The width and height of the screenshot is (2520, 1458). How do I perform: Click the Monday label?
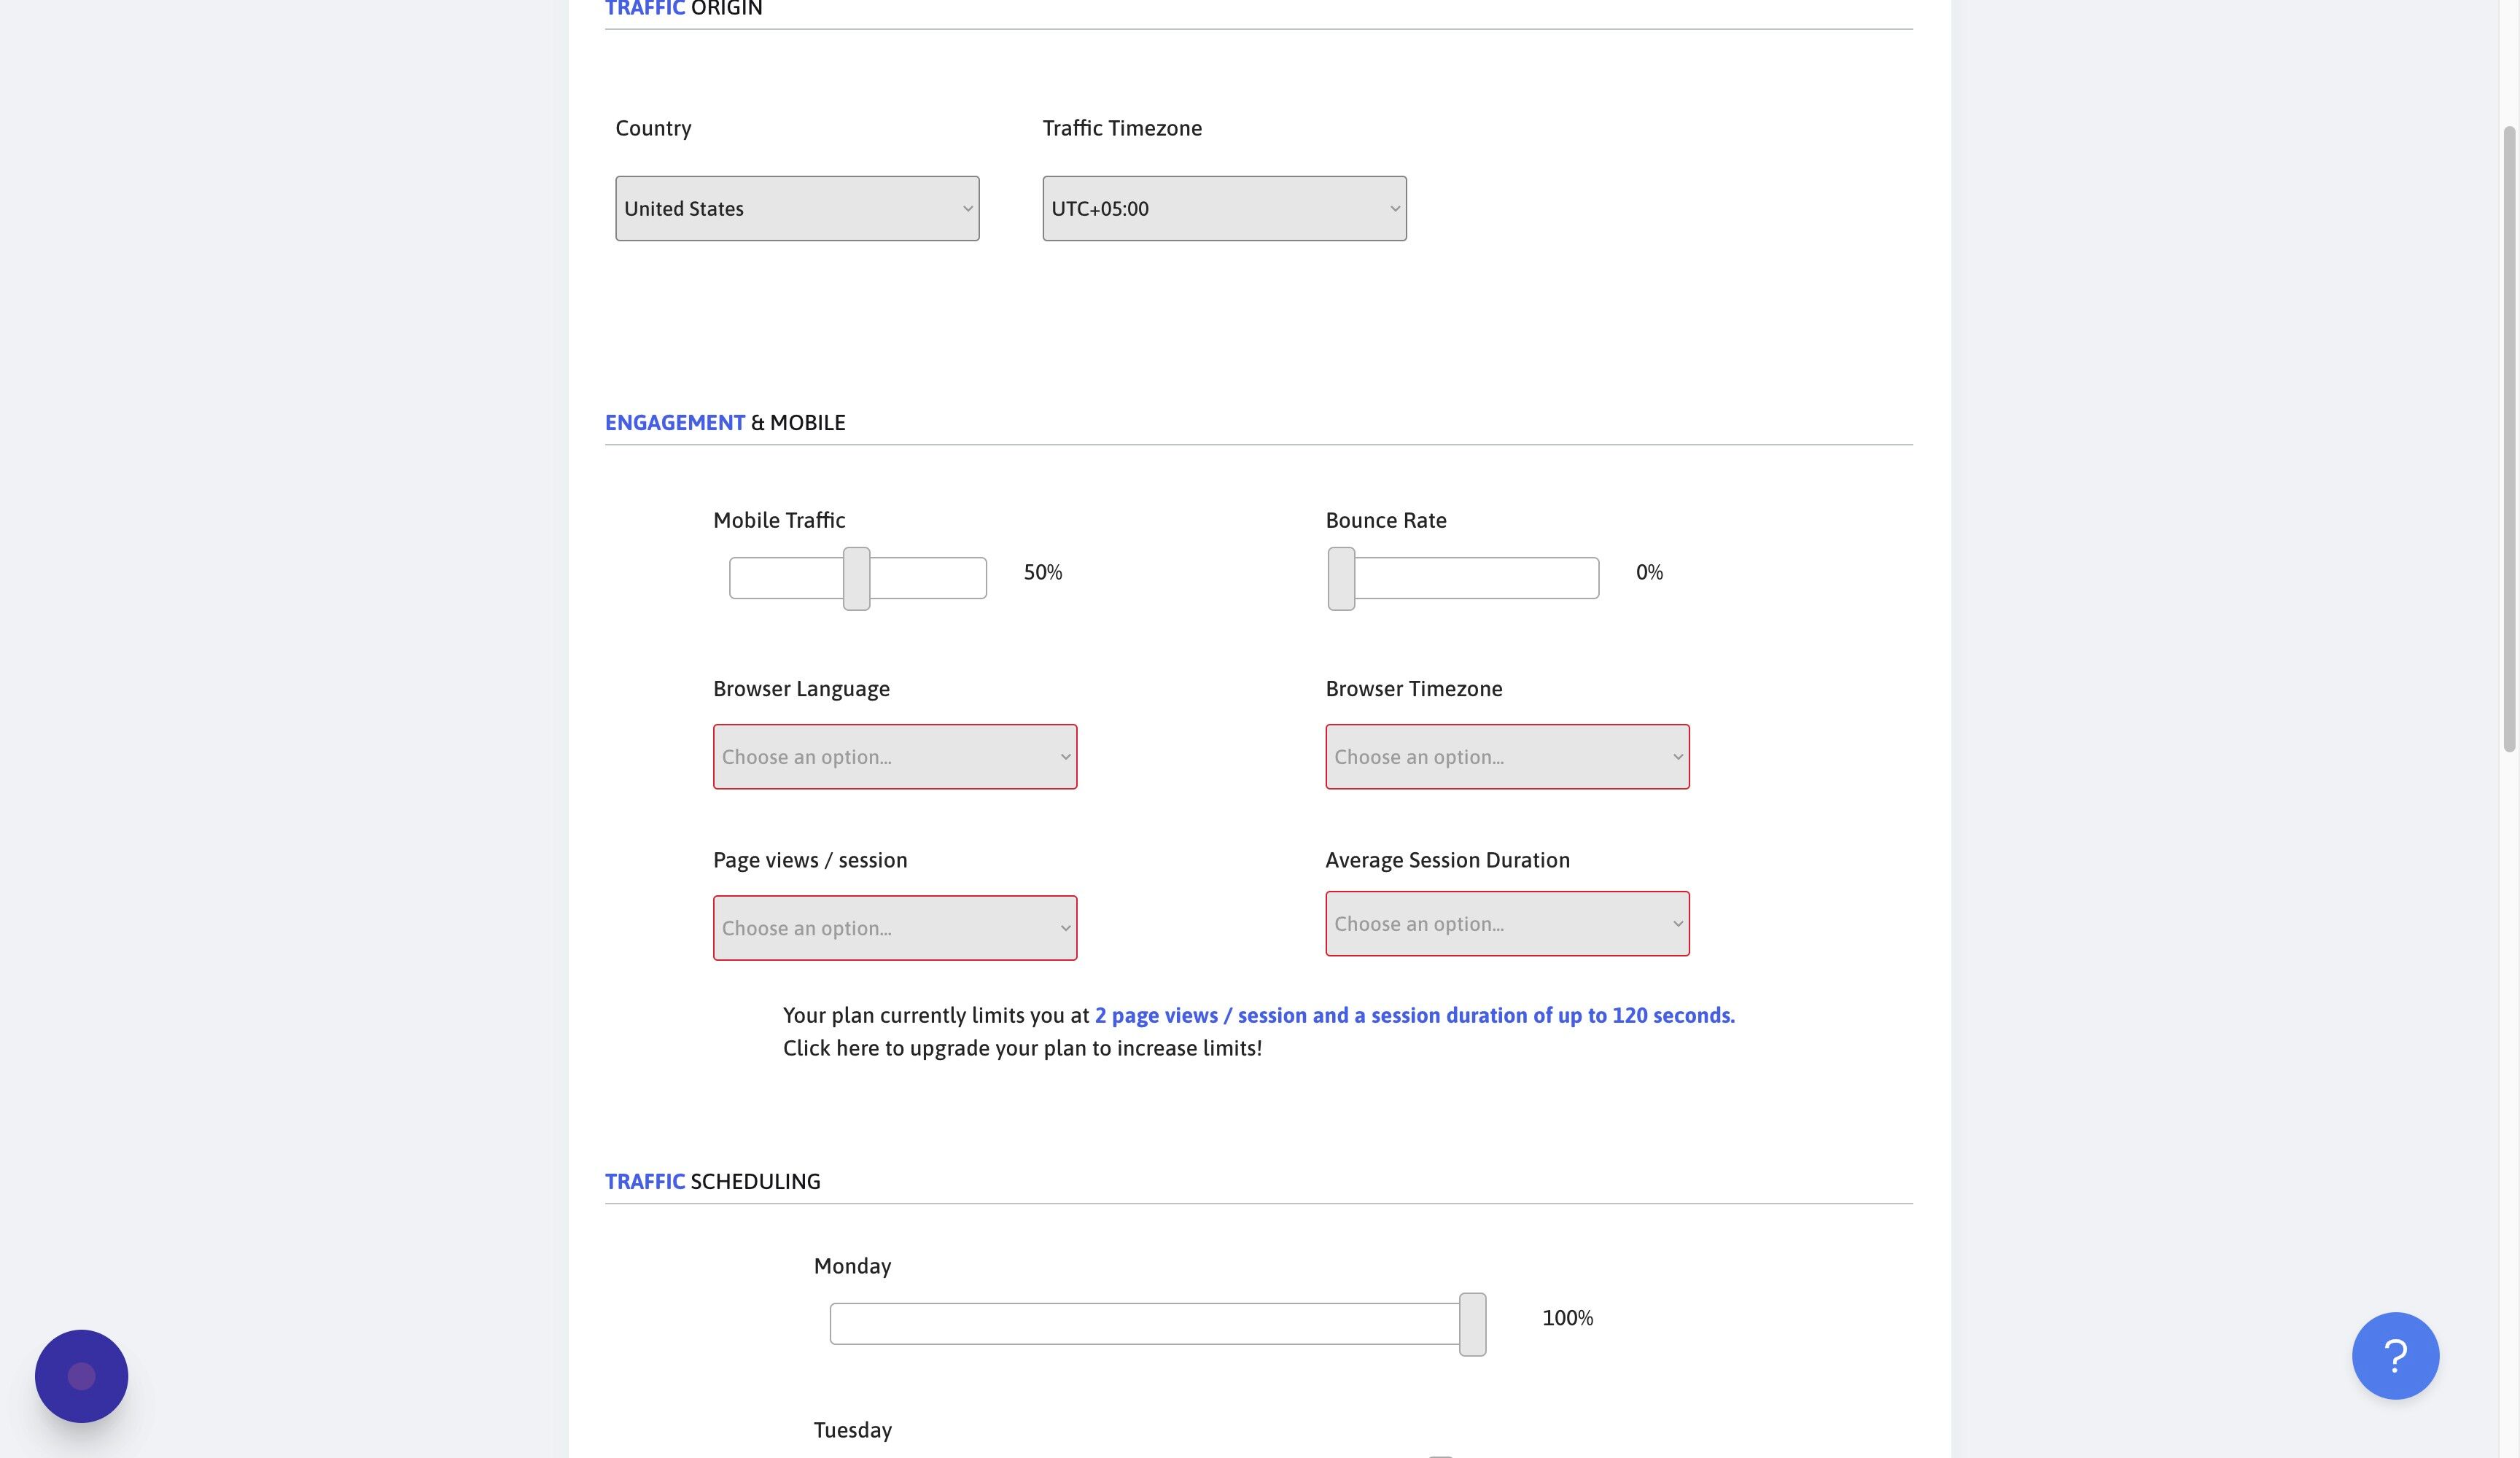pos(852,1266)
